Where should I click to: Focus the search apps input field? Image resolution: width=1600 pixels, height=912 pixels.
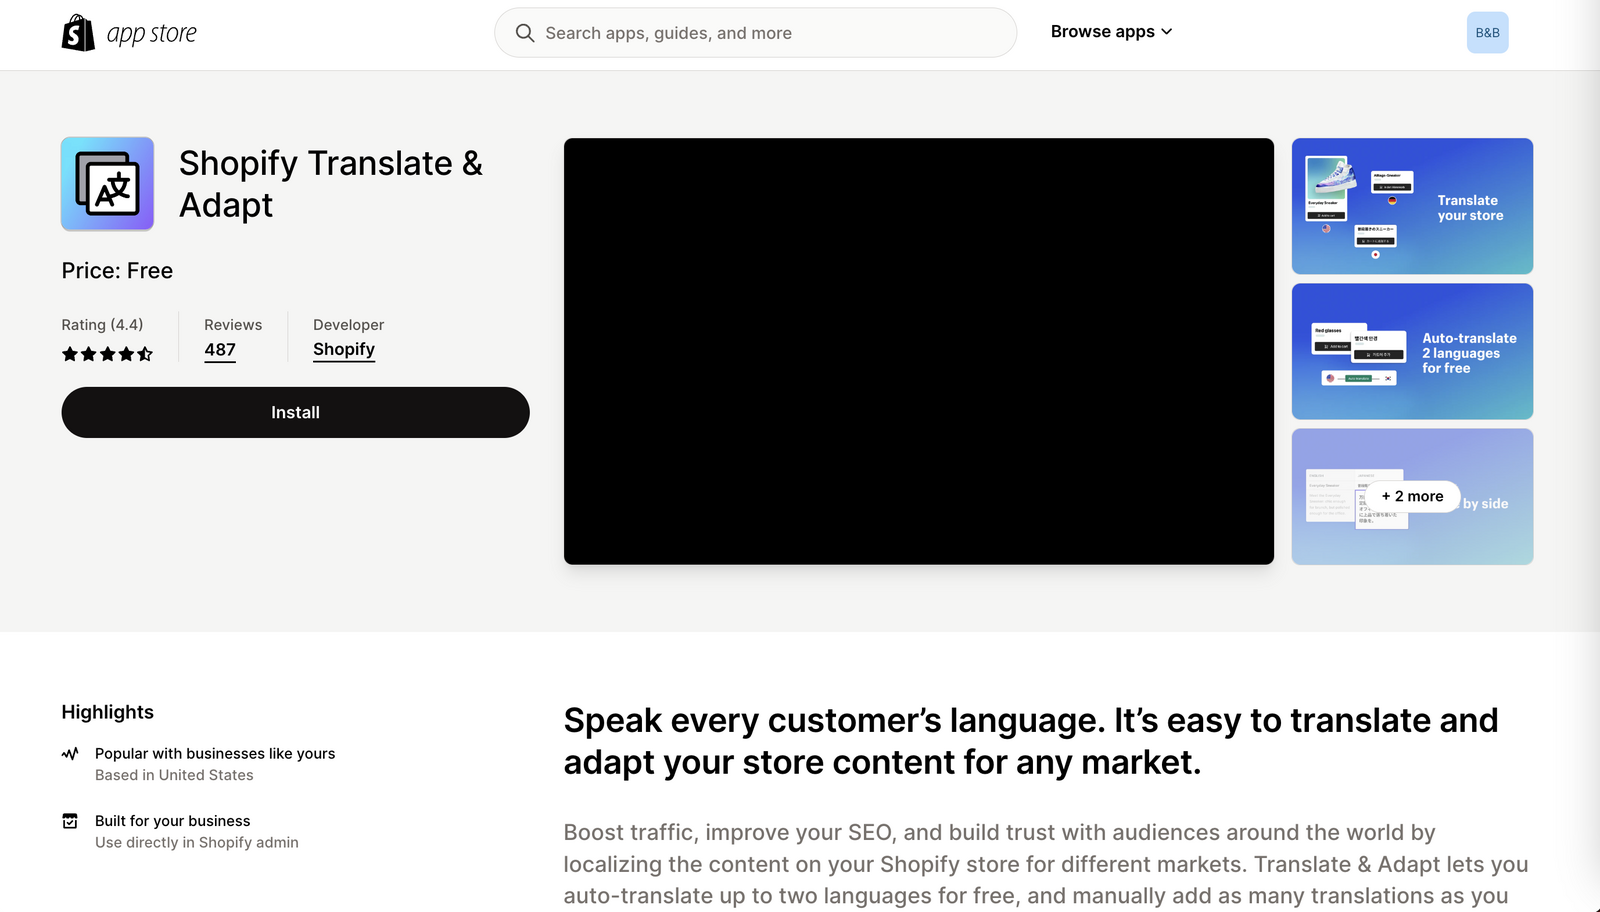770,33
